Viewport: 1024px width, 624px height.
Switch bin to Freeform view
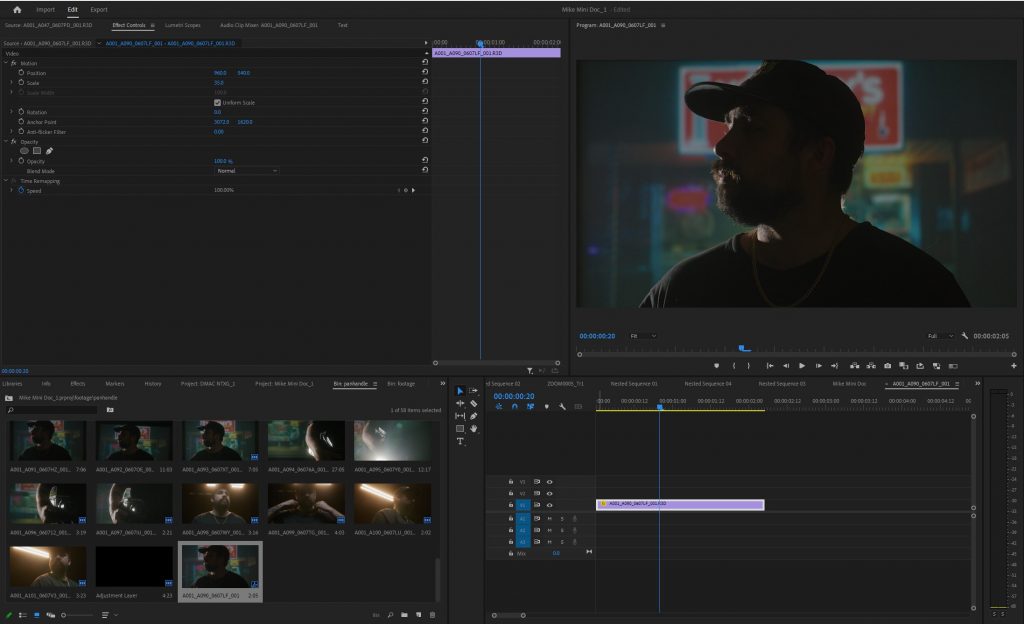50,615
